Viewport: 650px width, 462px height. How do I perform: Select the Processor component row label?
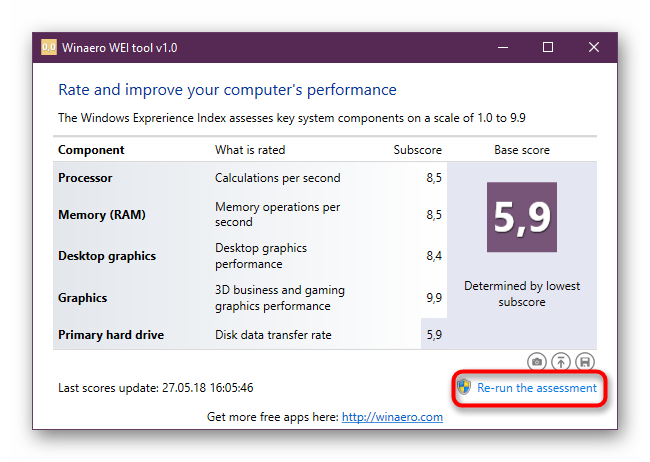pyautogui.click(x=85, y=178)
